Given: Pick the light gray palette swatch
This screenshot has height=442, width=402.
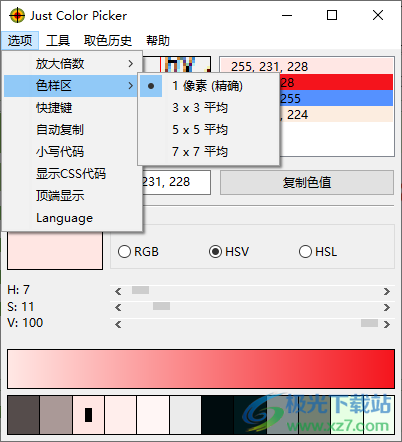Looking at the screenshot, I should (x=185, y=415).
